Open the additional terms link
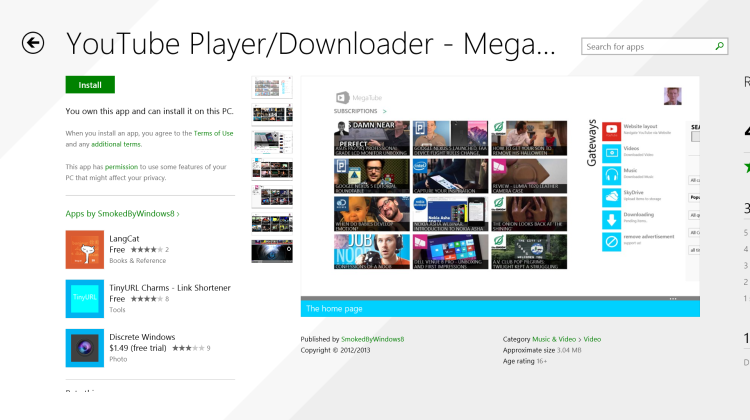 pyautogui.click(x=116, y=144)
